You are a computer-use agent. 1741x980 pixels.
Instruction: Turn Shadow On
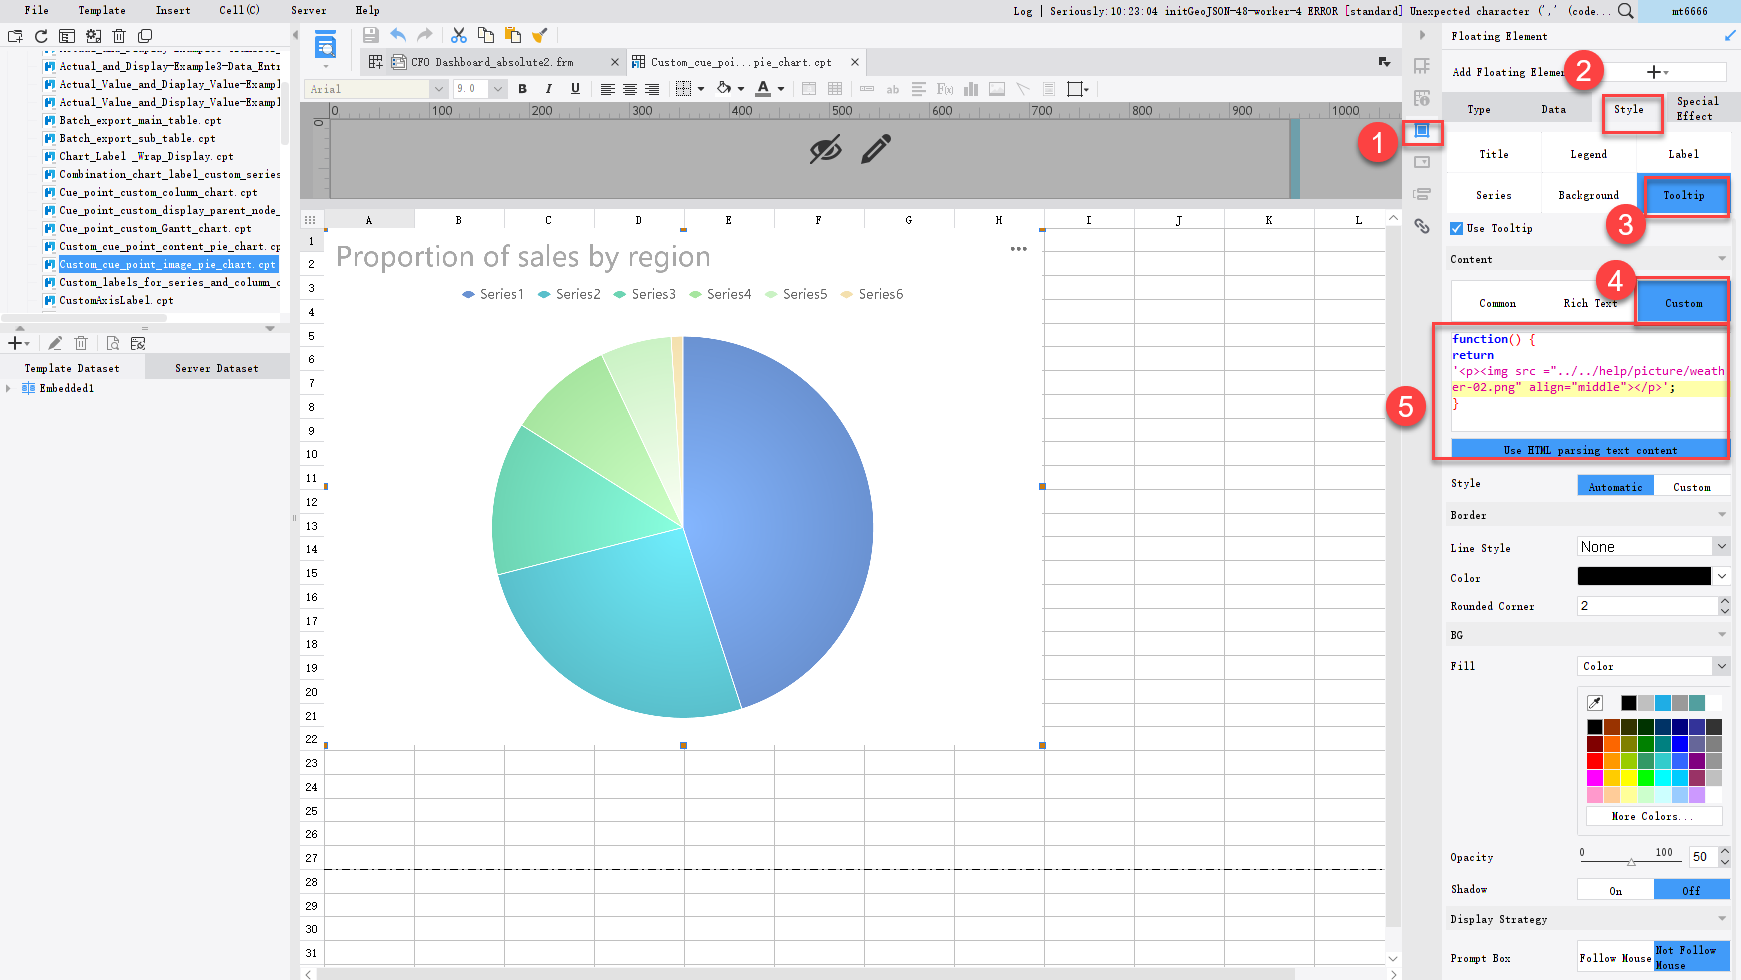pos(1616,890)
